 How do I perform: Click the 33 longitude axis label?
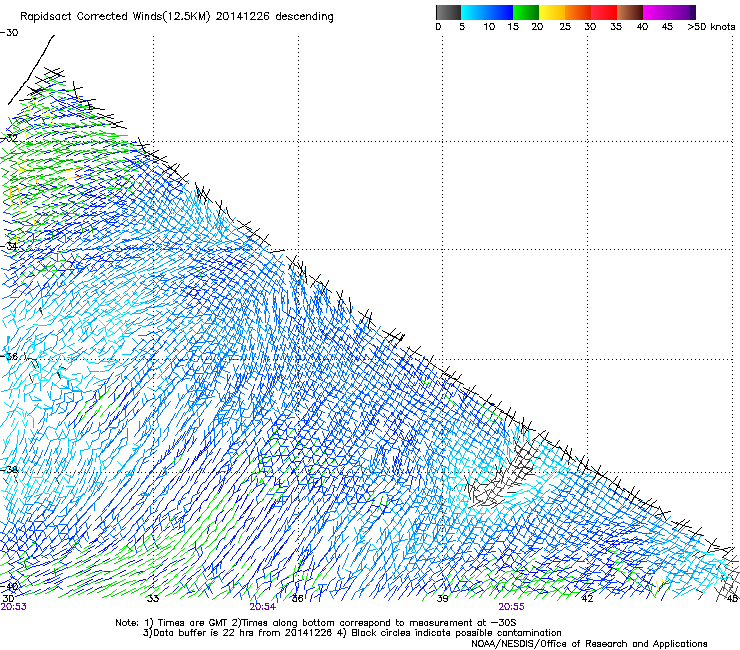[153, 599]
